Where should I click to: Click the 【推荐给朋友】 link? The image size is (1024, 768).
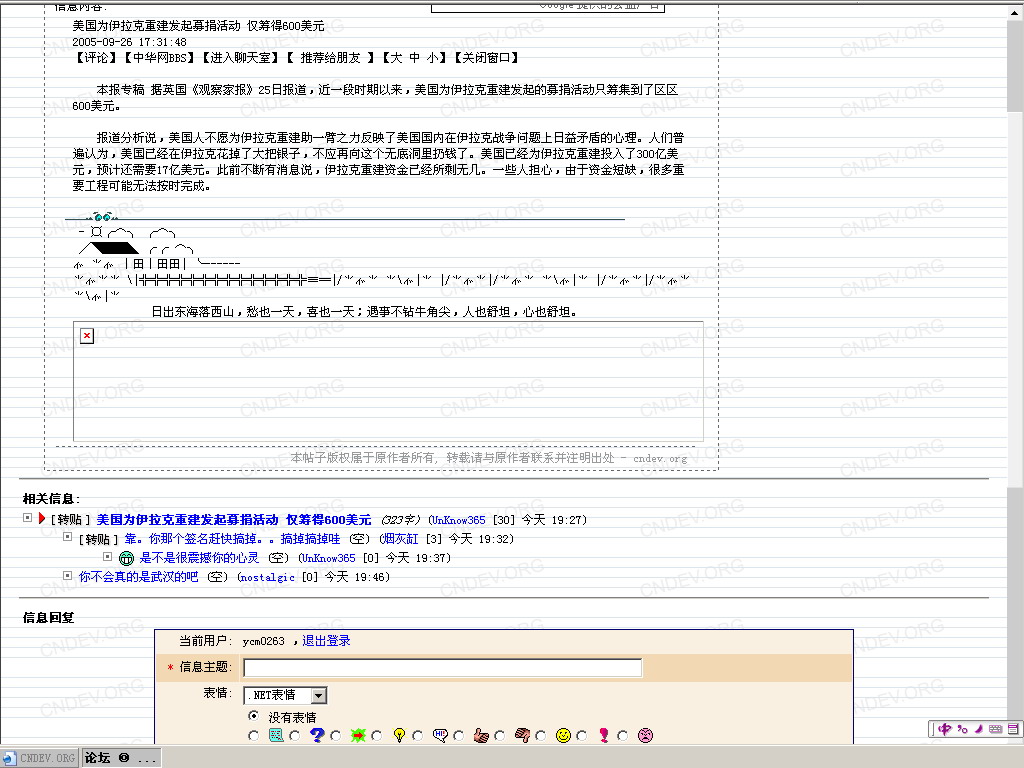pos(330,57)
